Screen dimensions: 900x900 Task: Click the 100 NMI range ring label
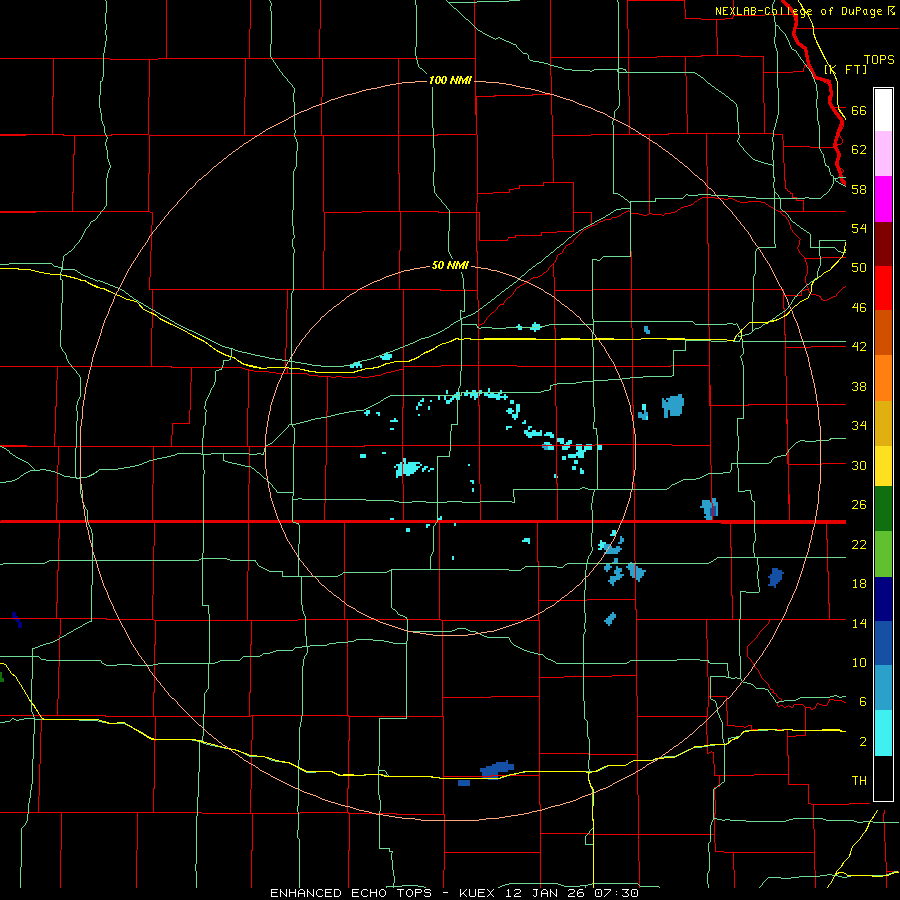[450, 80]
